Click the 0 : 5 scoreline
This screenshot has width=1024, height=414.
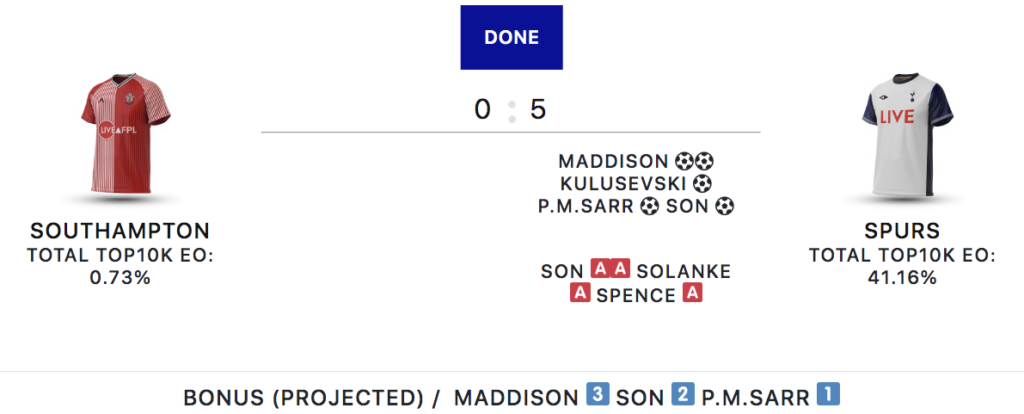pyautogui.click(x=511, y=110)
